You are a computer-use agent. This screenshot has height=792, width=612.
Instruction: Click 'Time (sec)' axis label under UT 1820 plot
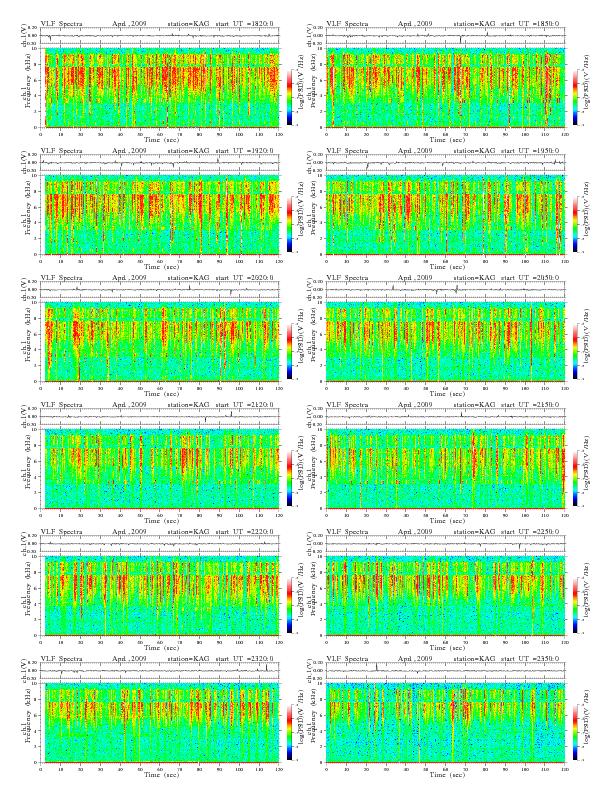pos(161,139)
